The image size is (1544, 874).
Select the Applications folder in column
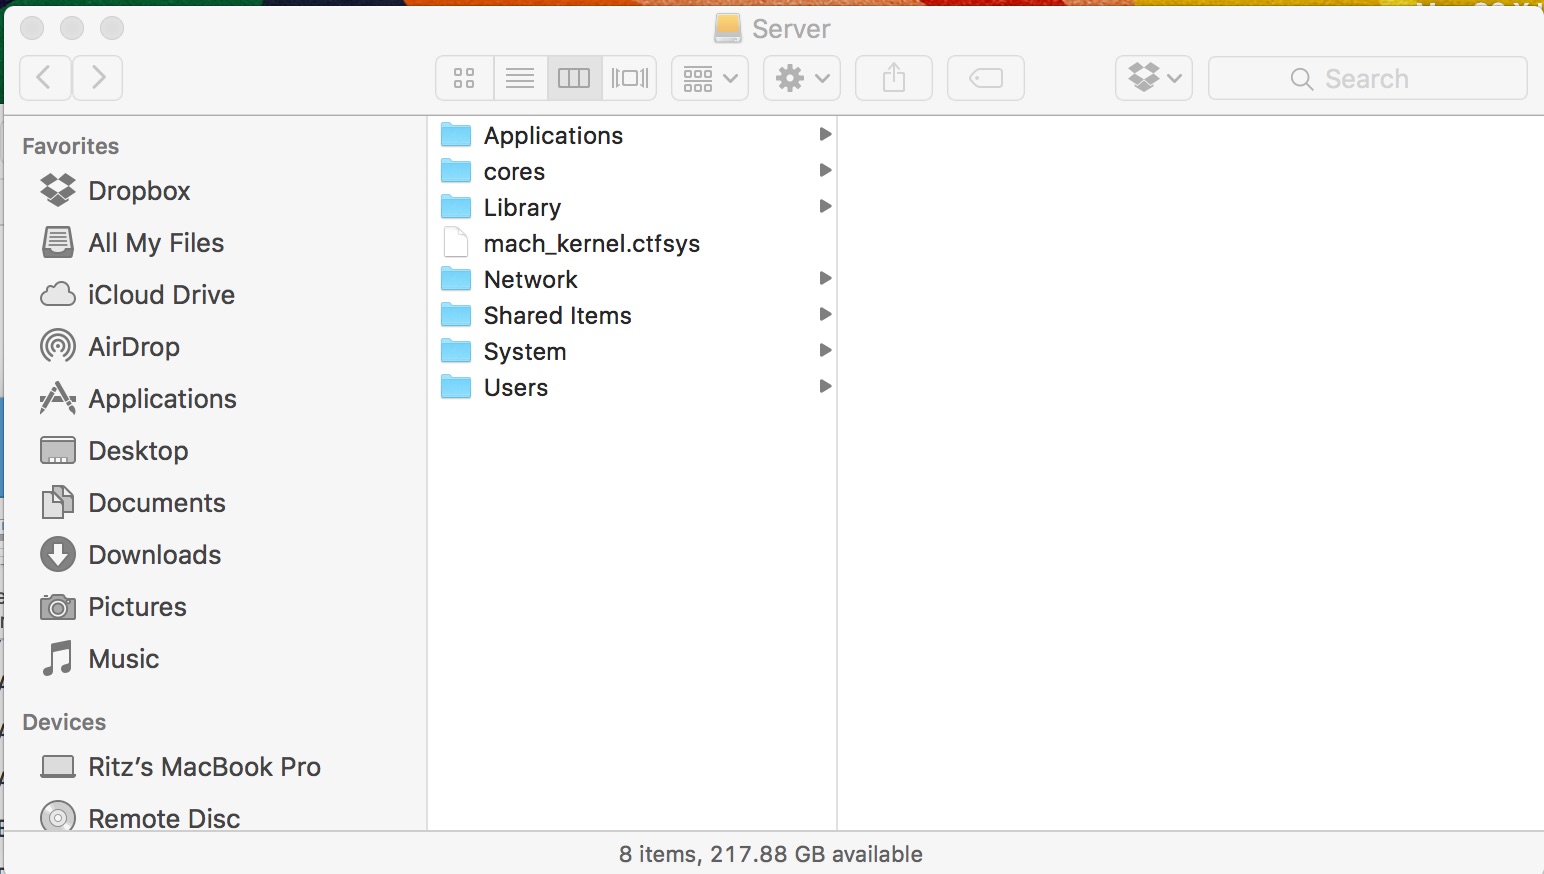click(632, 135)
